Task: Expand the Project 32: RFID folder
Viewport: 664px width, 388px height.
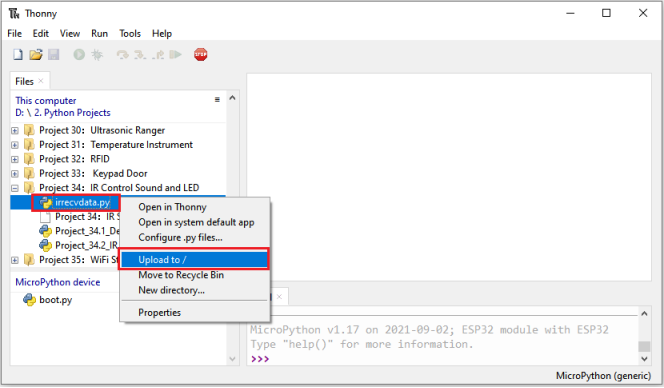Action: (x=15, y=159)
